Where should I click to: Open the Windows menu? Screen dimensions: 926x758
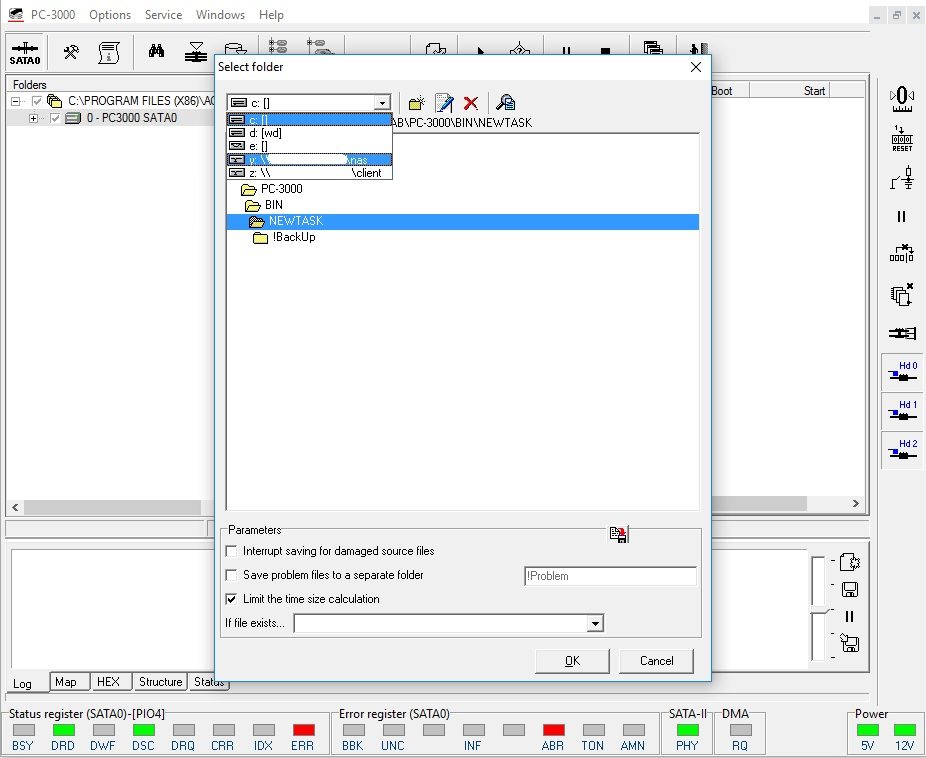pos(220,15)
